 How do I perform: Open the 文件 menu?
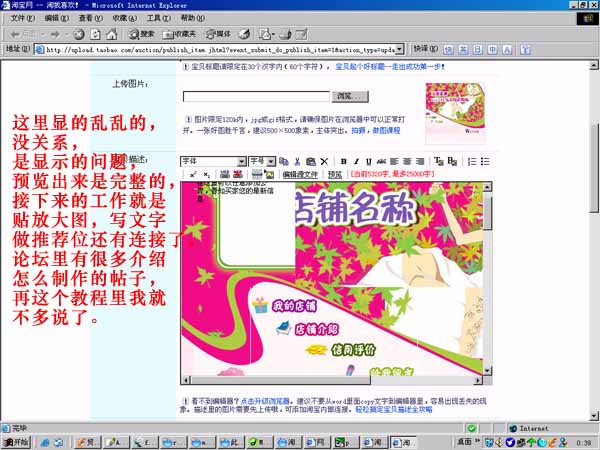click(23, 18)
